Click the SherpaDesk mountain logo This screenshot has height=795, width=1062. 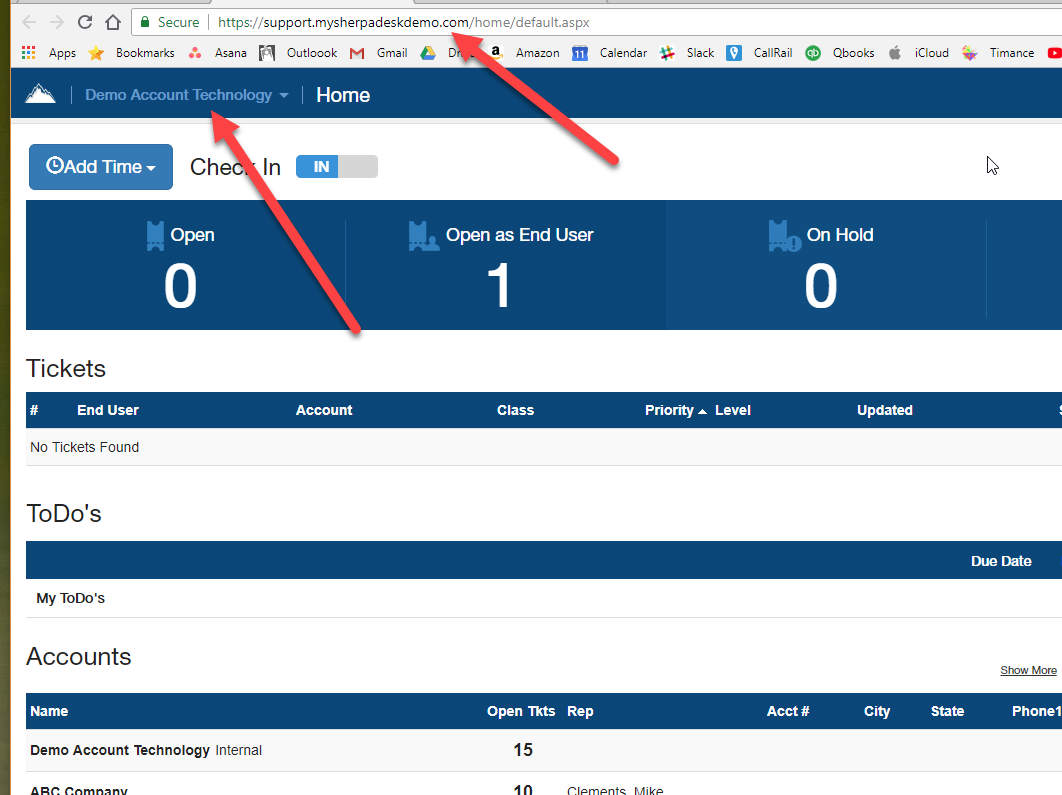coord(40,94)
